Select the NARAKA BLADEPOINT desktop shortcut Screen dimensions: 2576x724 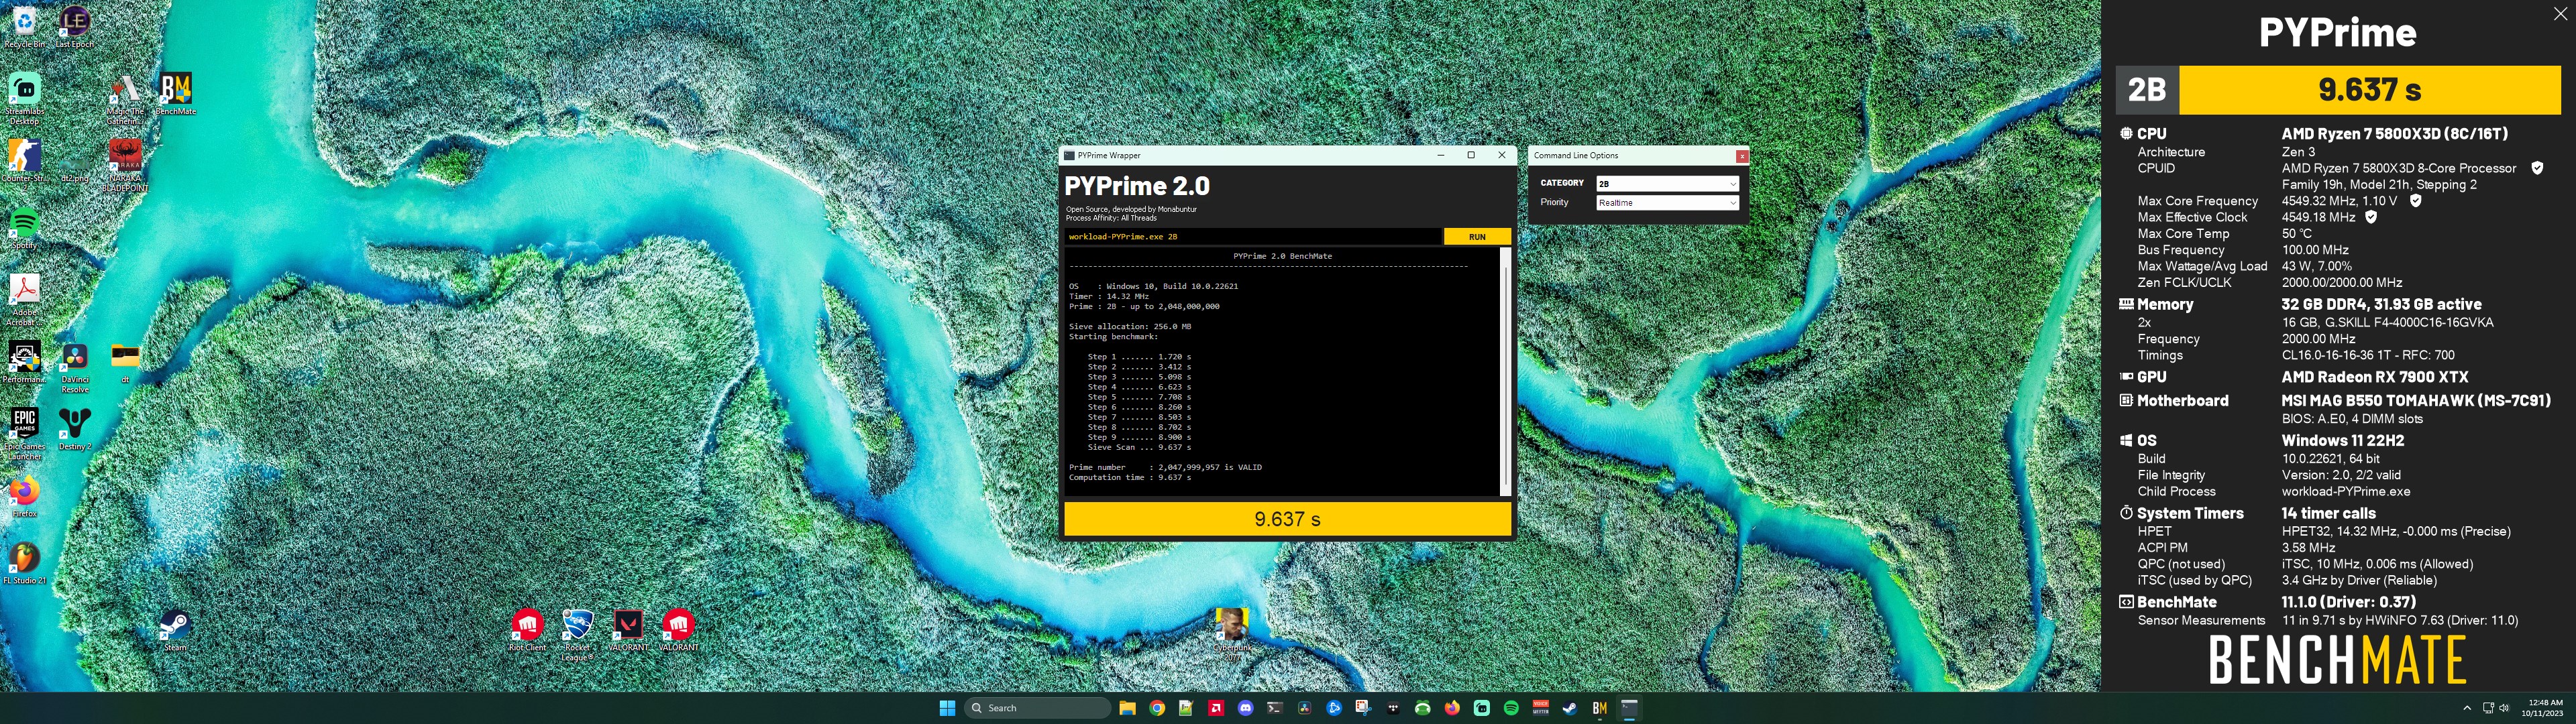(125, 166)
